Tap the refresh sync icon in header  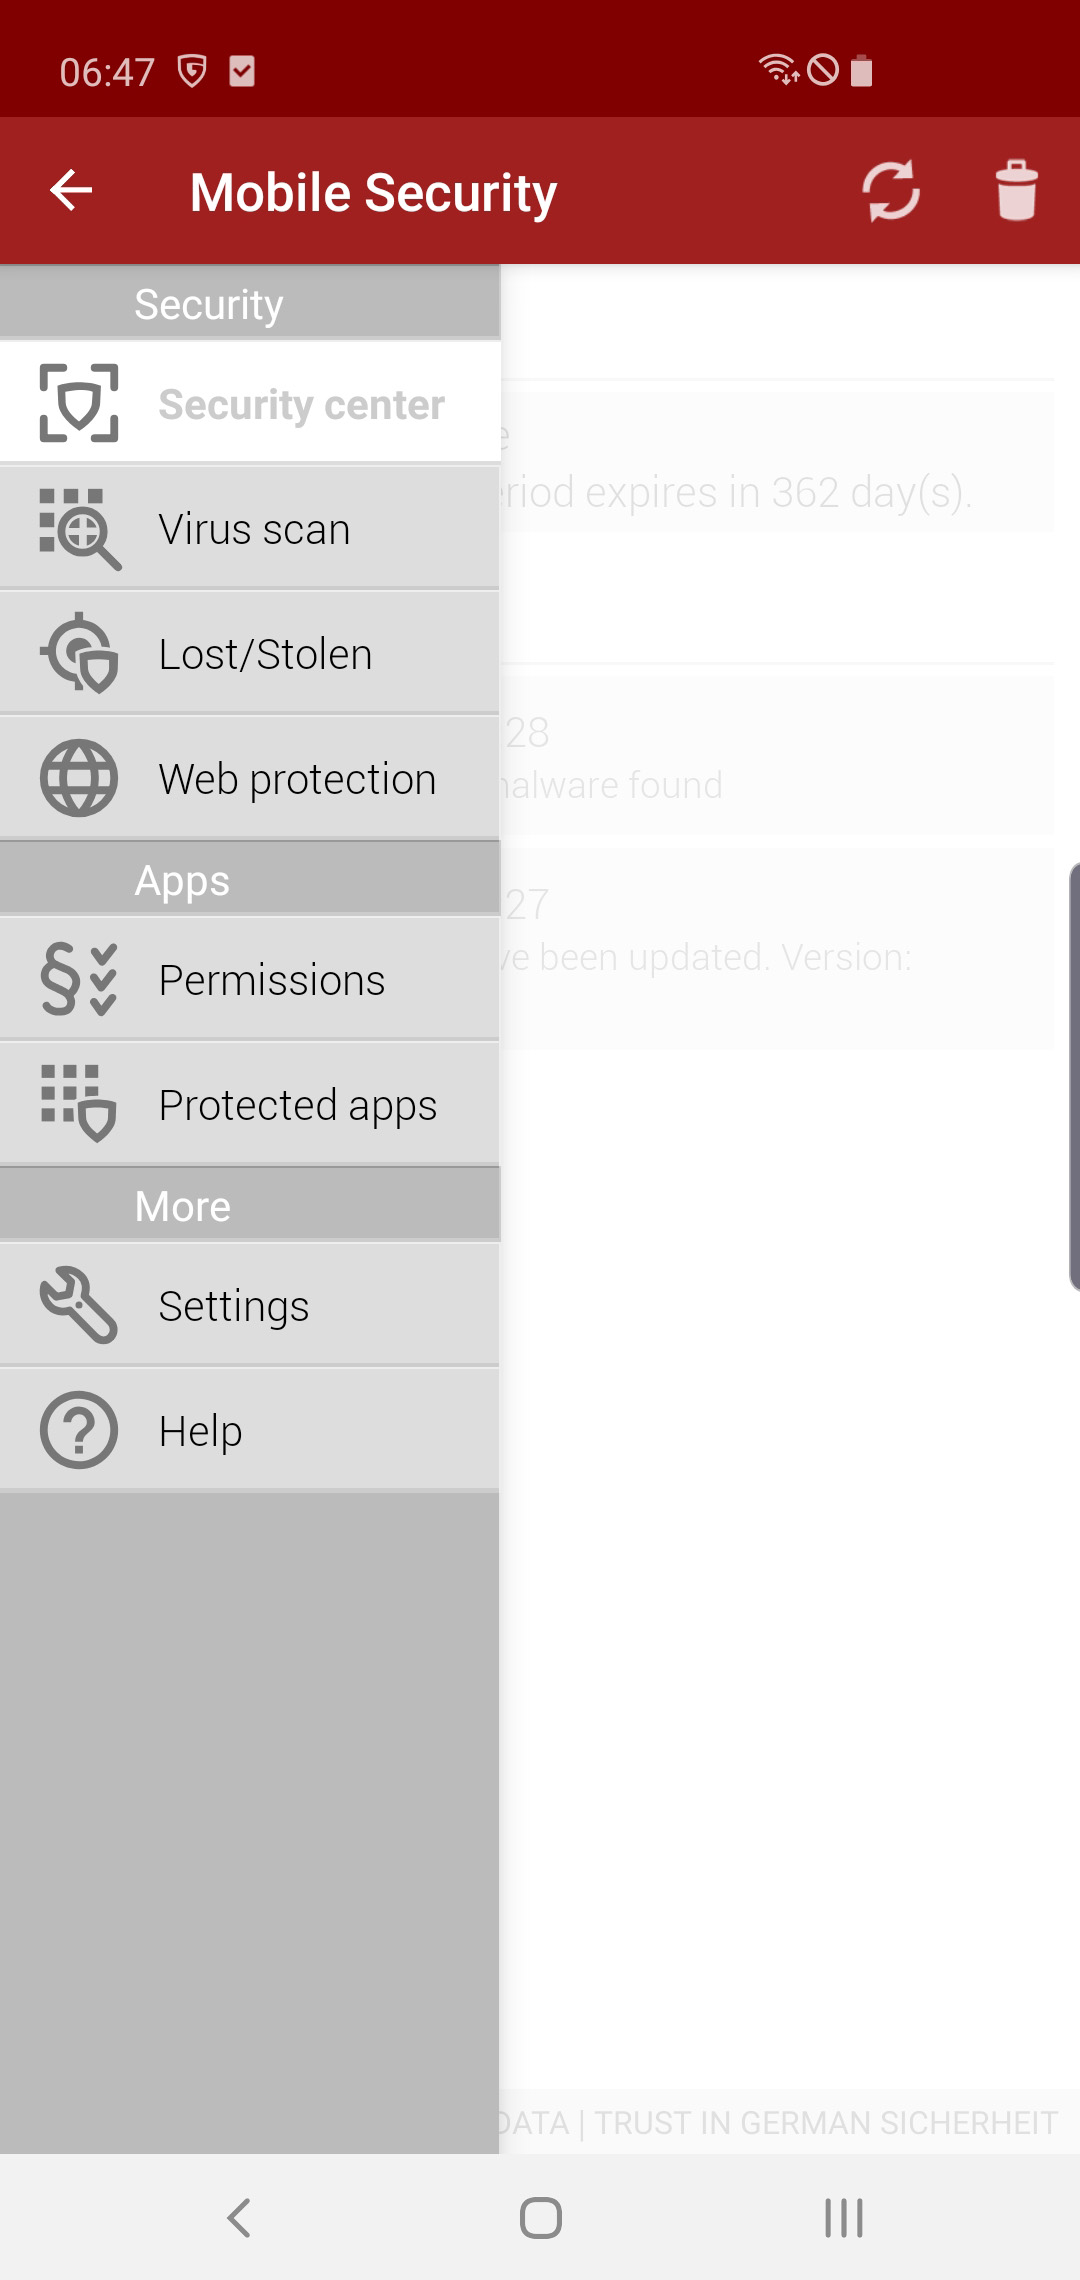(x=891, y=190)
